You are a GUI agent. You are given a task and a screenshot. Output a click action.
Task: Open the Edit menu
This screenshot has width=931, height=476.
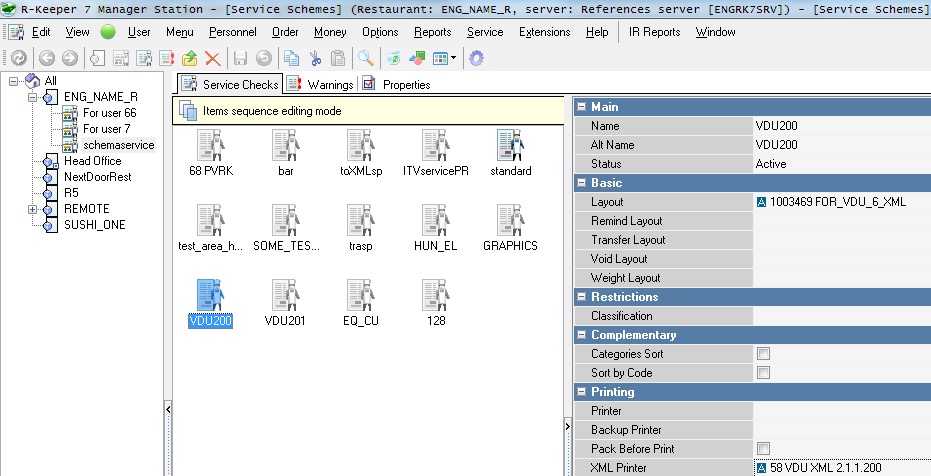[x=41, y=32]
